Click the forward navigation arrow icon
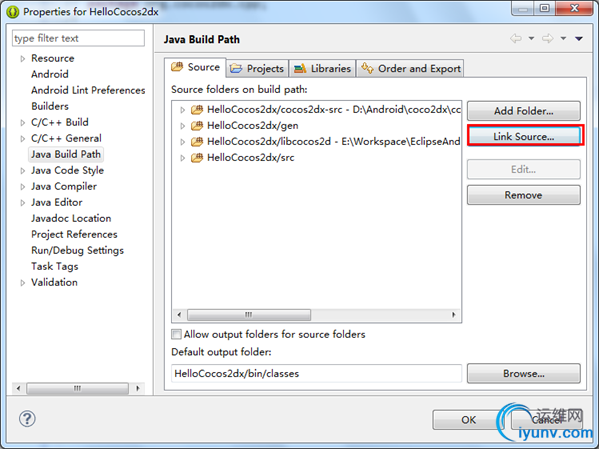This screenshot has height=449, width=599. coord(547,38)
